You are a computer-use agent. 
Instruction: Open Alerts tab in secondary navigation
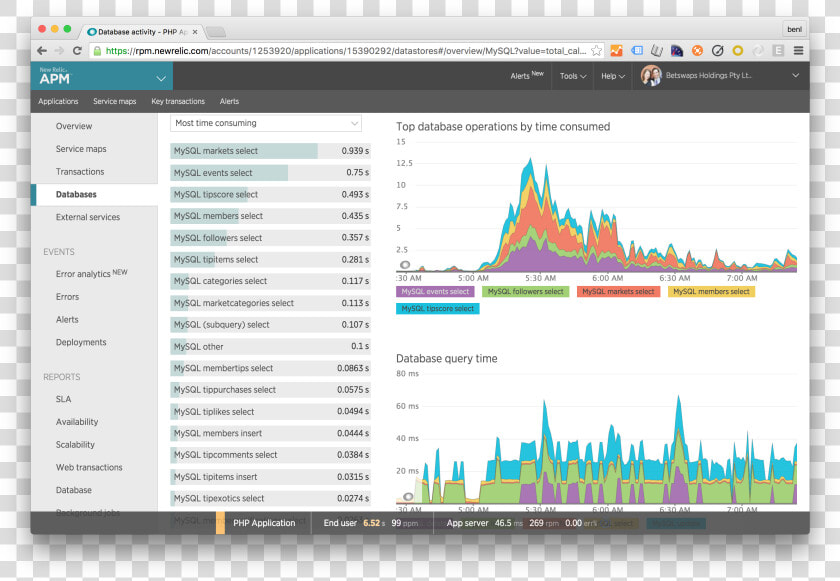(229, 101)
